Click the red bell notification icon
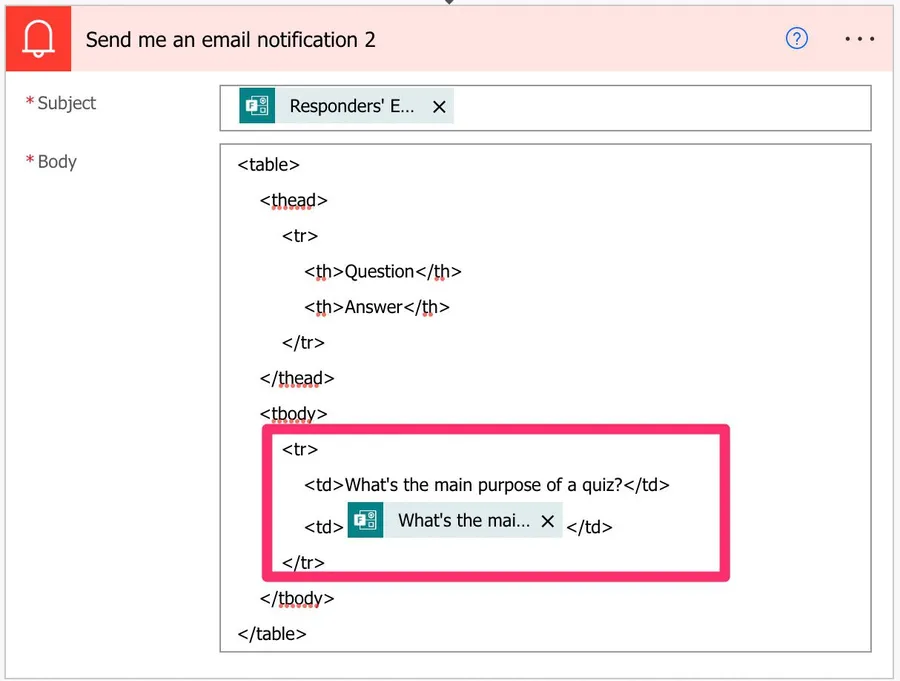 (38, 40)
